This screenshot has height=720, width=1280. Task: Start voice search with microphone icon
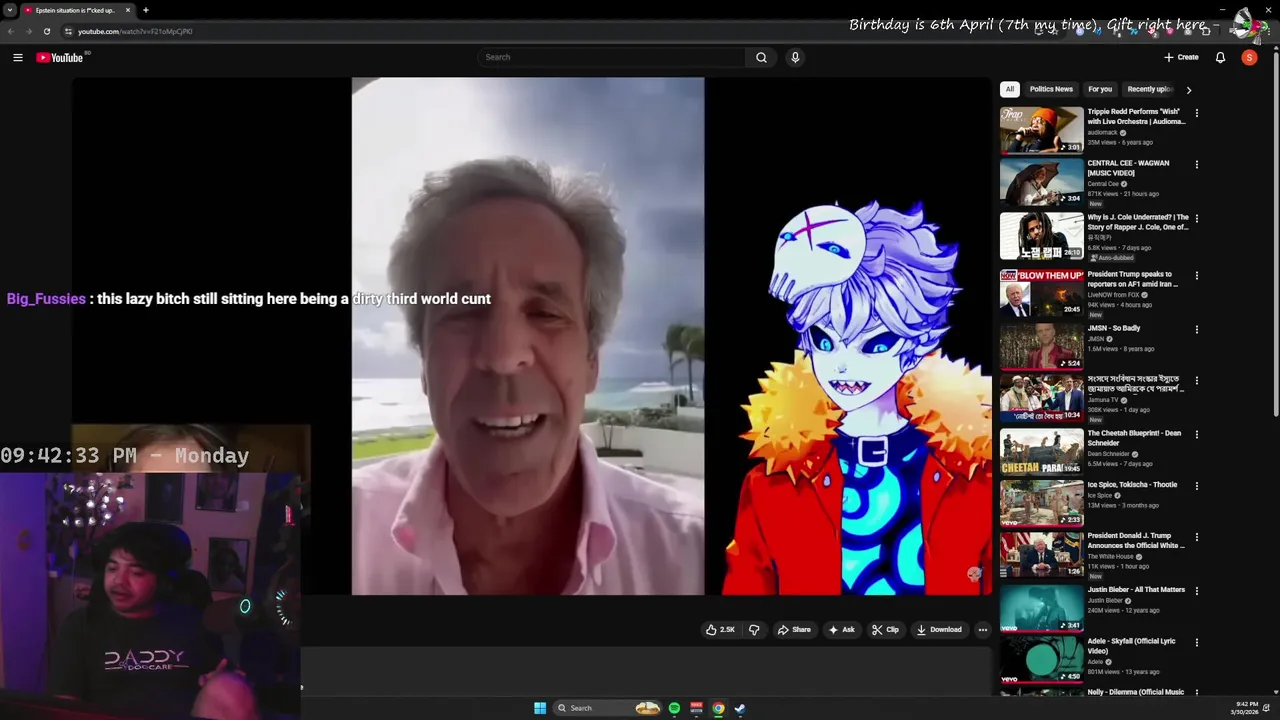pos(795,57)
